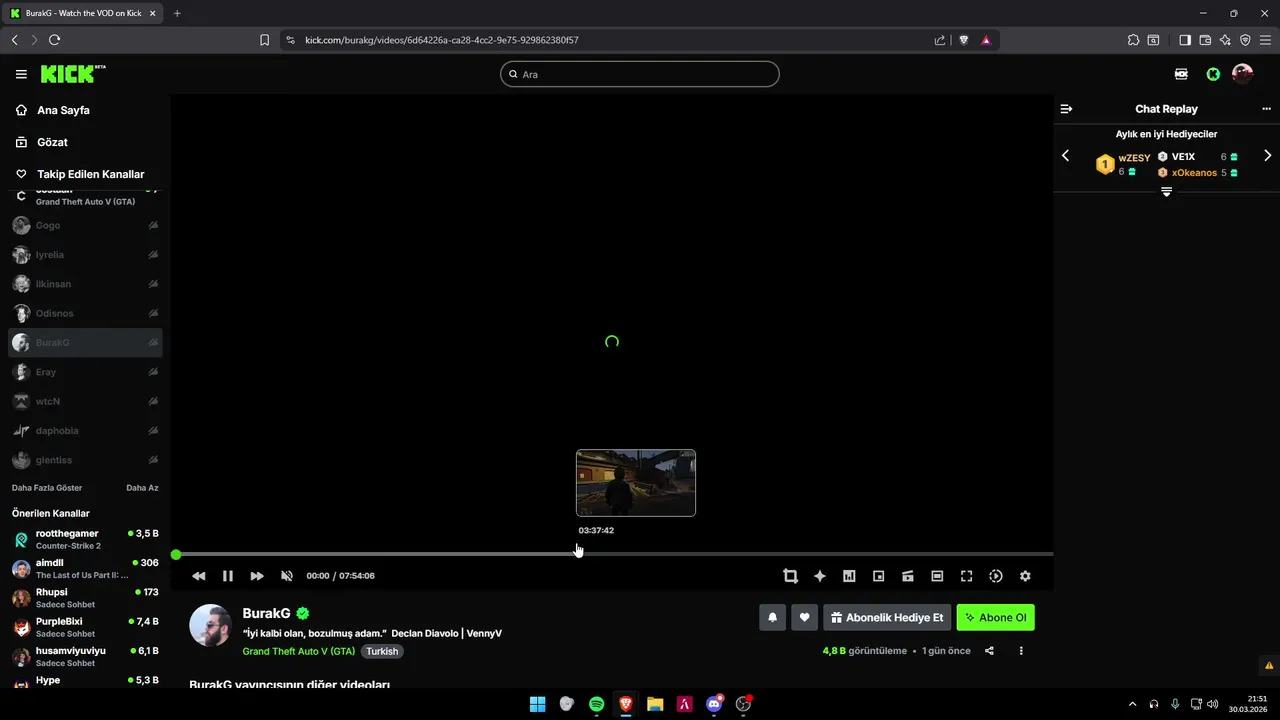Click BurakG channel name under video
This screenshot has height=720, width=1280.
(266, 613)
